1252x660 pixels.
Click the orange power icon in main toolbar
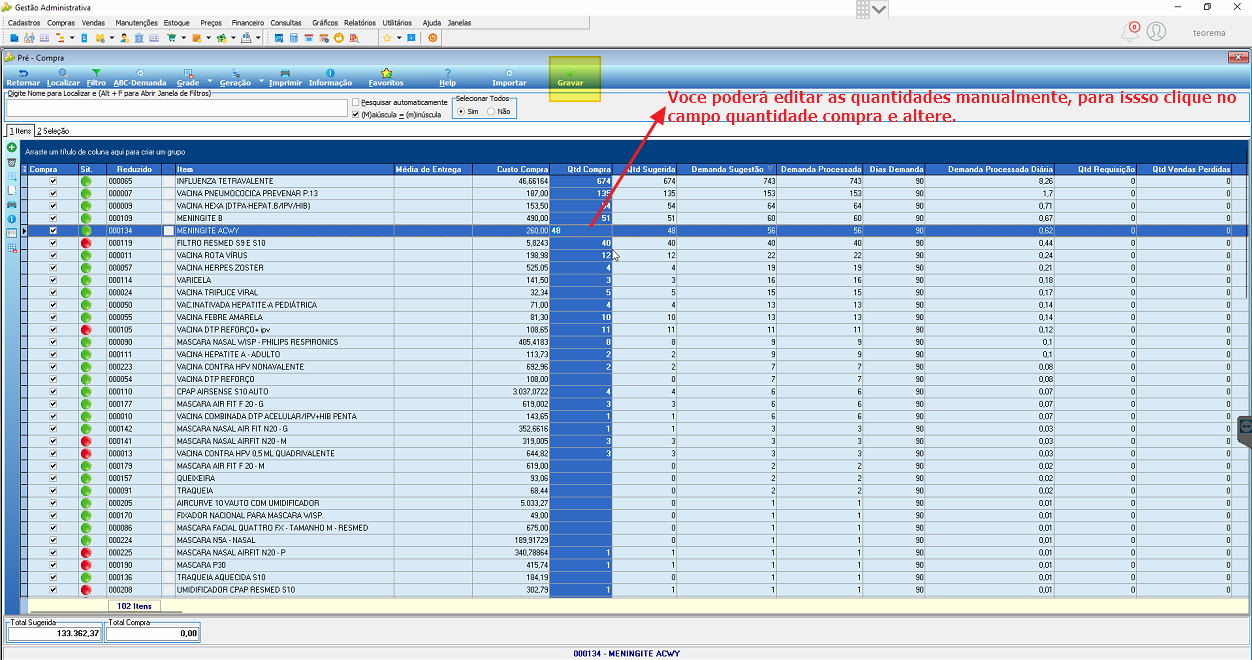click(x=432, y=38)
